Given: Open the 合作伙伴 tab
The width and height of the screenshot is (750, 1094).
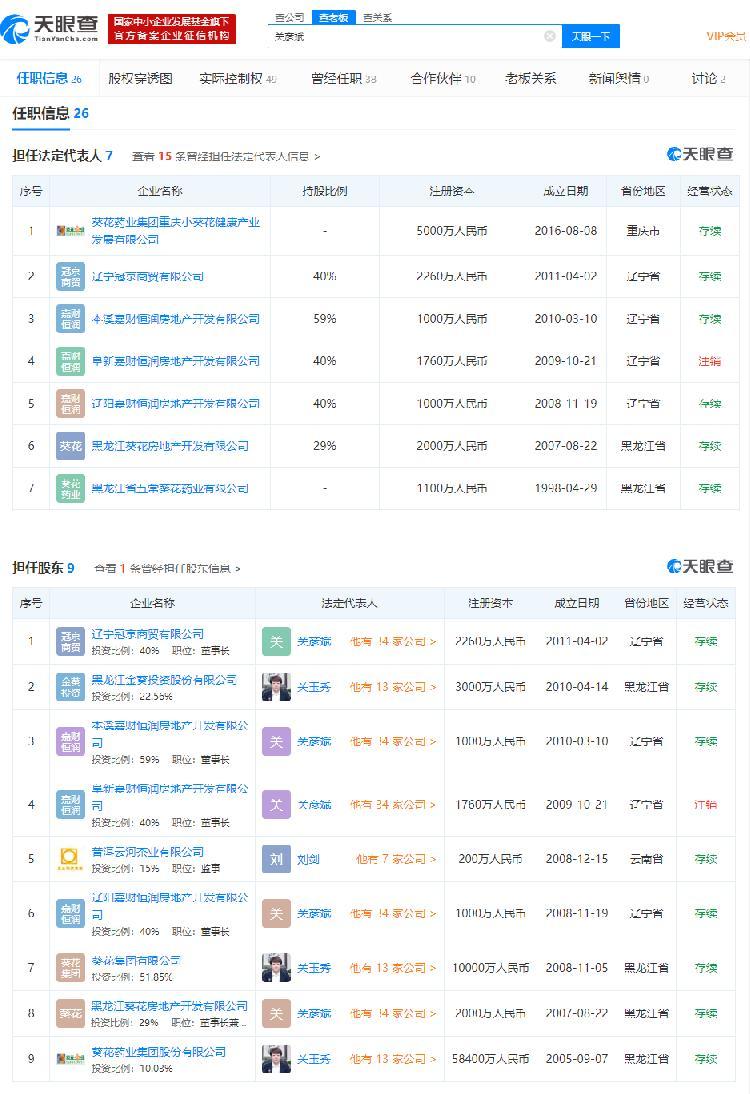Looking at the screenshot, I should pos(443,78).
